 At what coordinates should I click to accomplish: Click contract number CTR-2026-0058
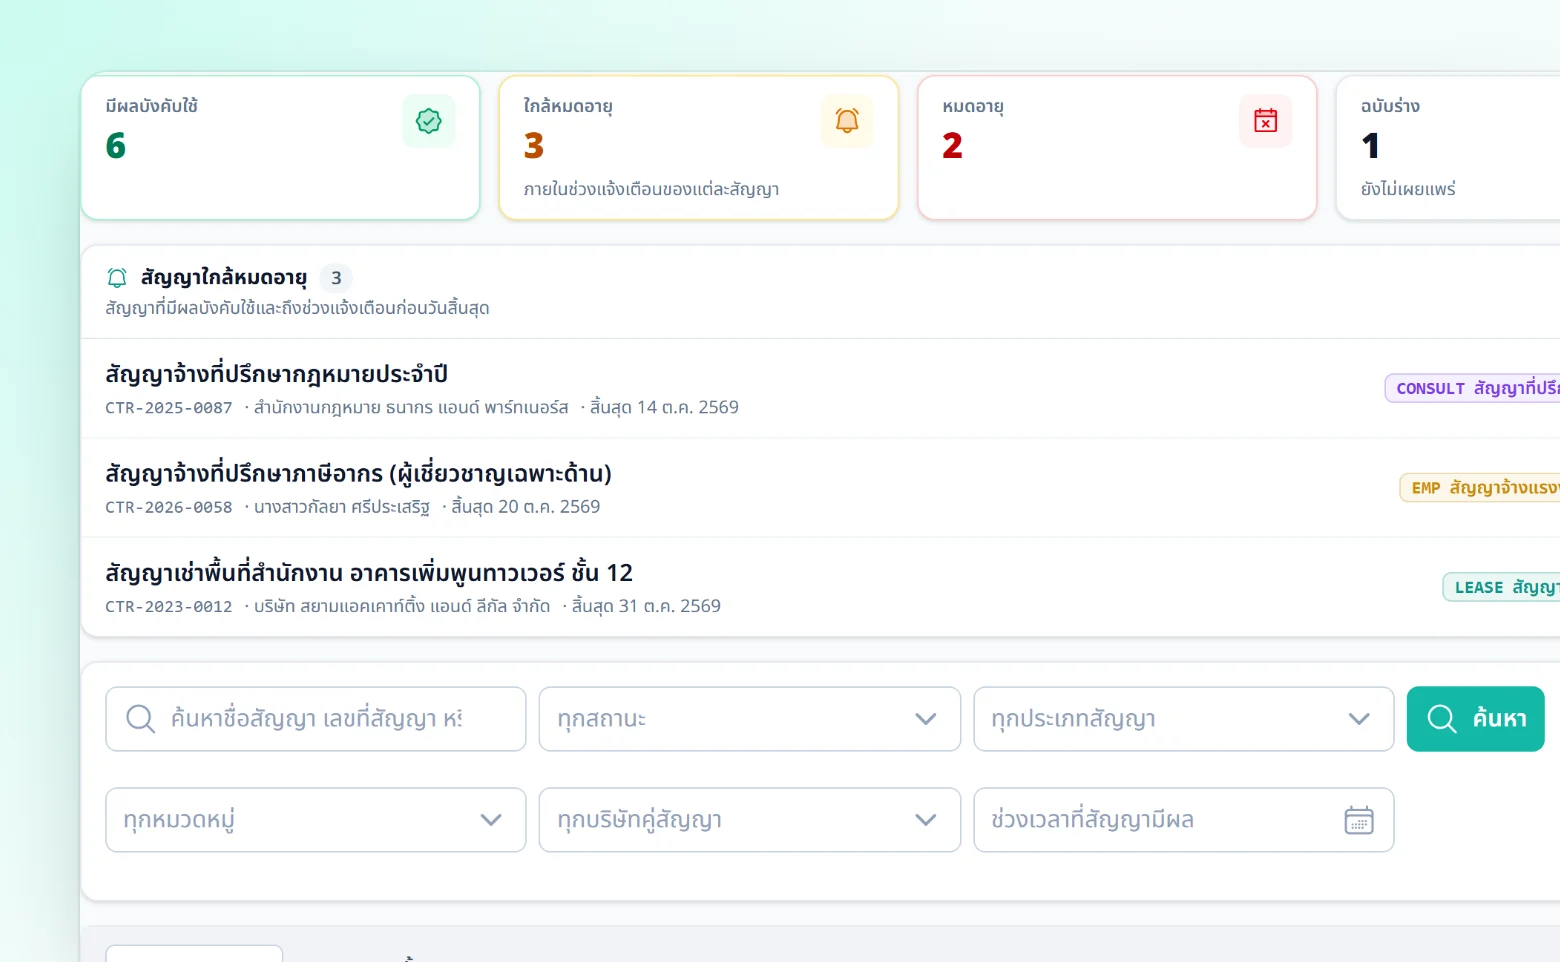[169, 507]
